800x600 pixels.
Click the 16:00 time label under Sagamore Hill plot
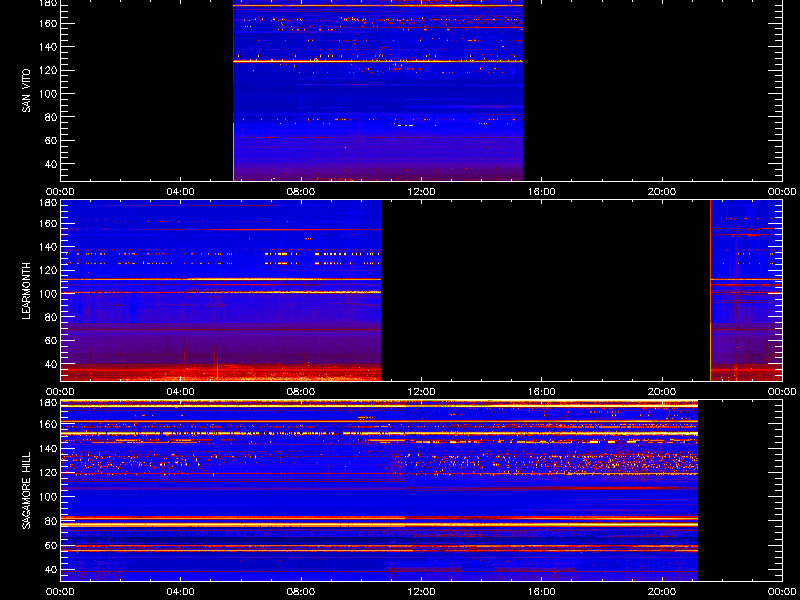point(541,592)
